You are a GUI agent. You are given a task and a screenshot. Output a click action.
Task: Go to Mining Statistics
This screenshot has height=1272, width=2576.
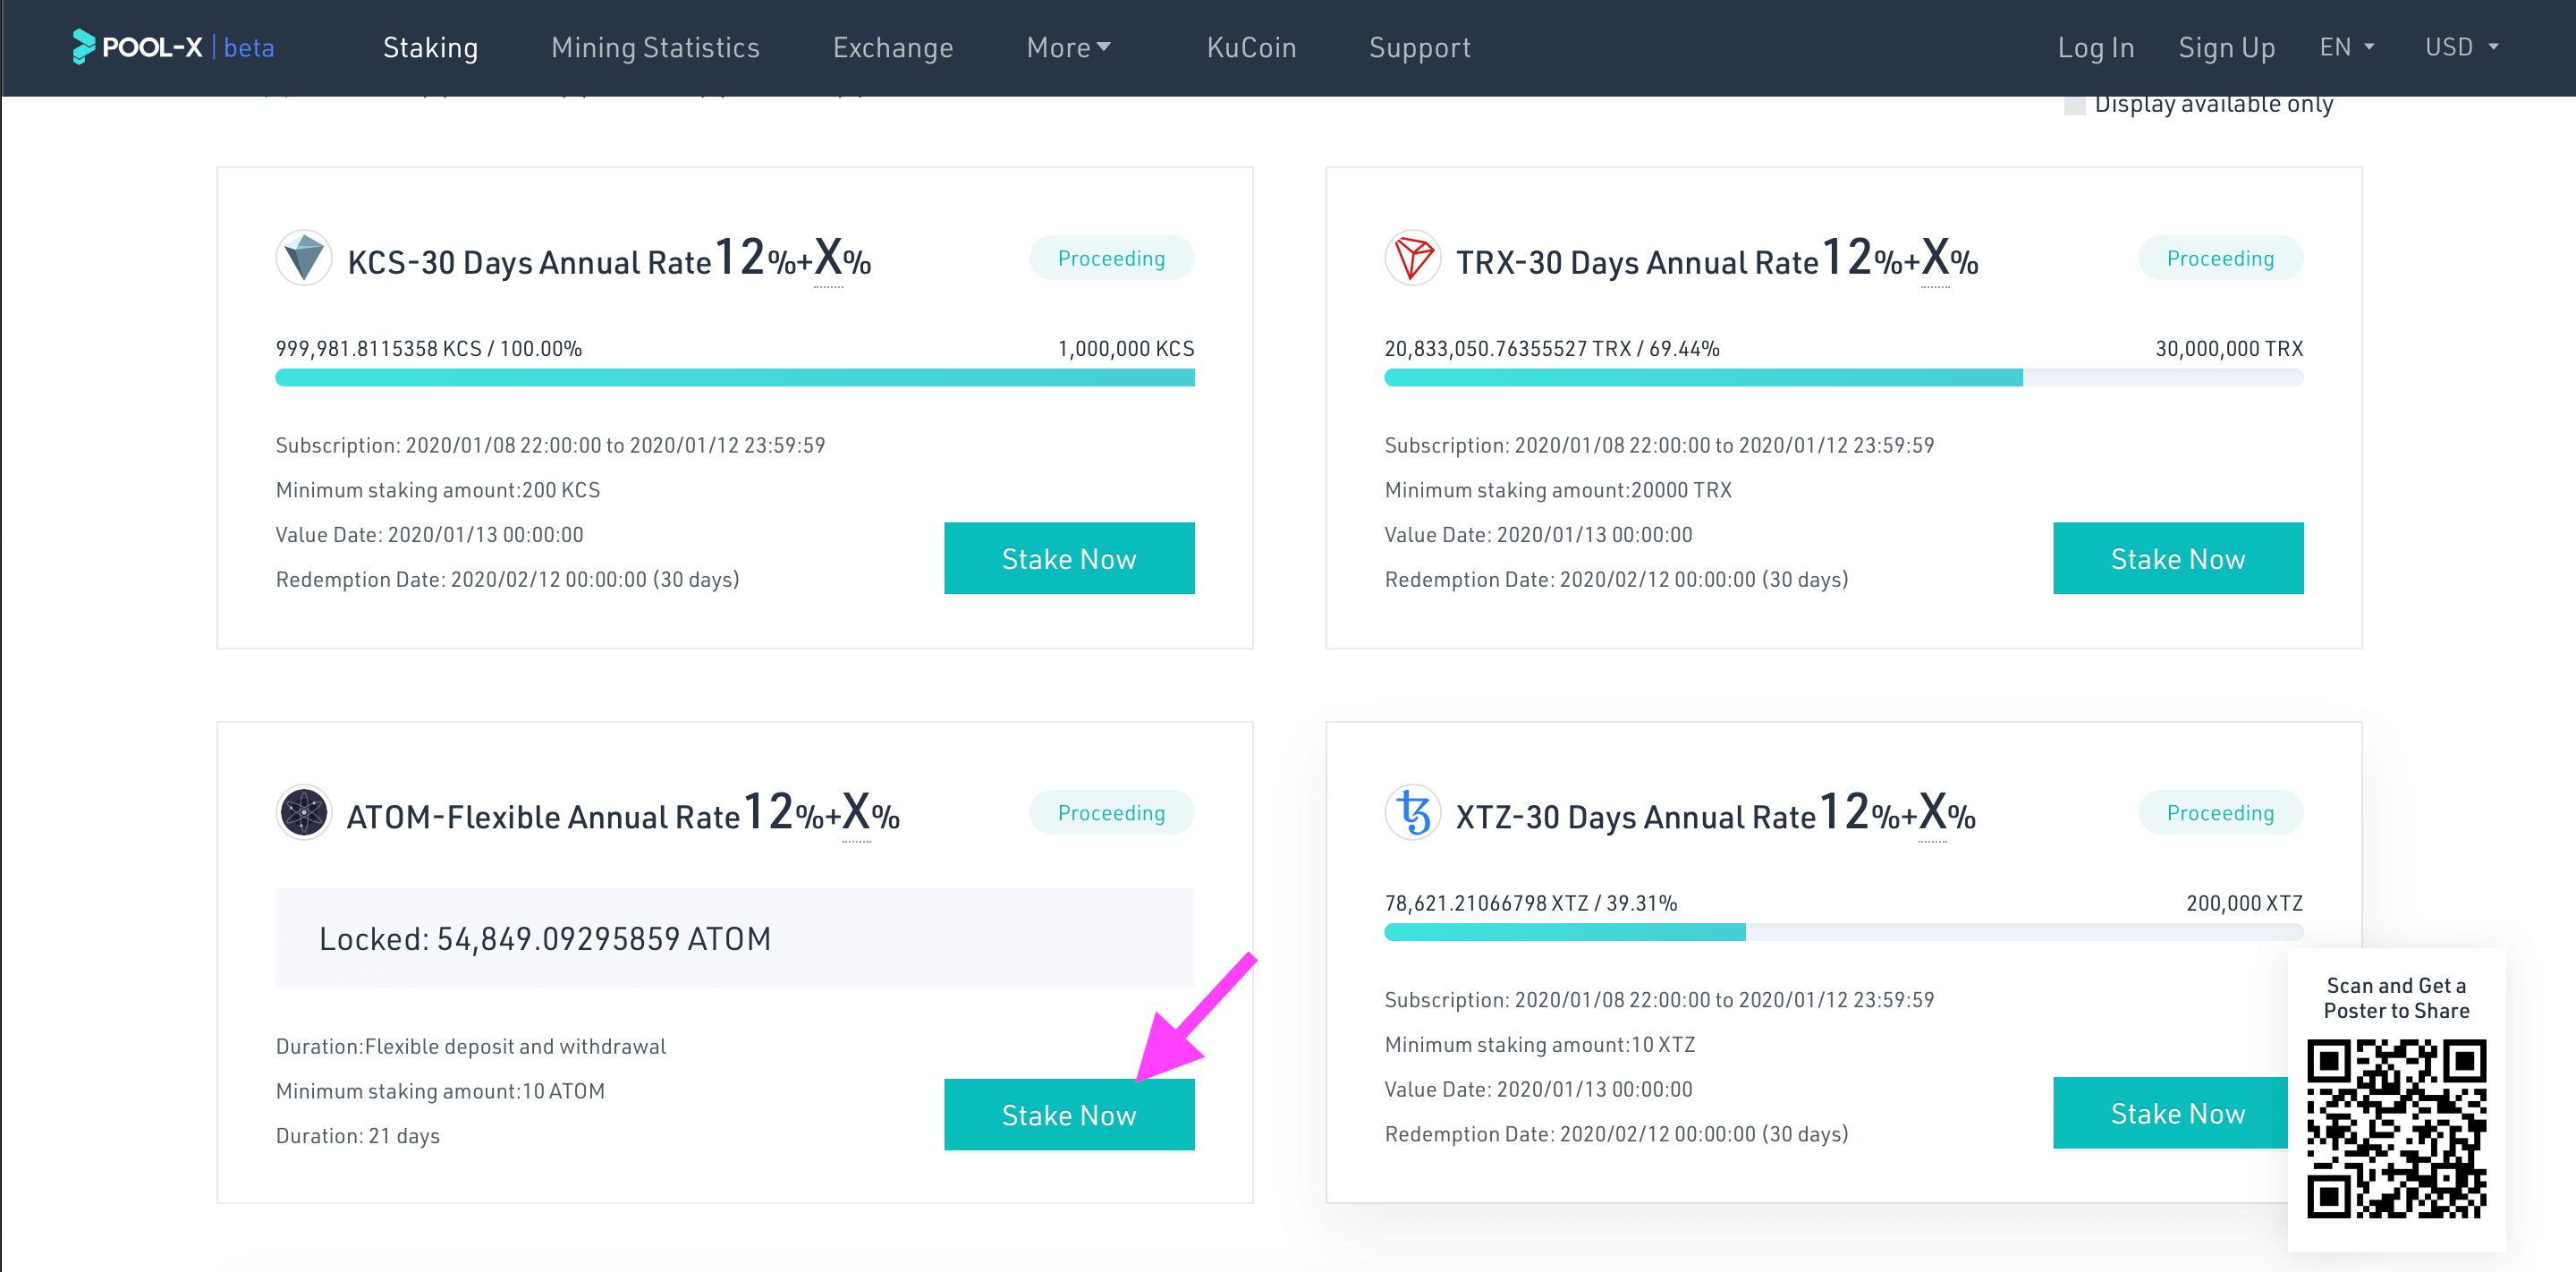click(x=655, y=47)
